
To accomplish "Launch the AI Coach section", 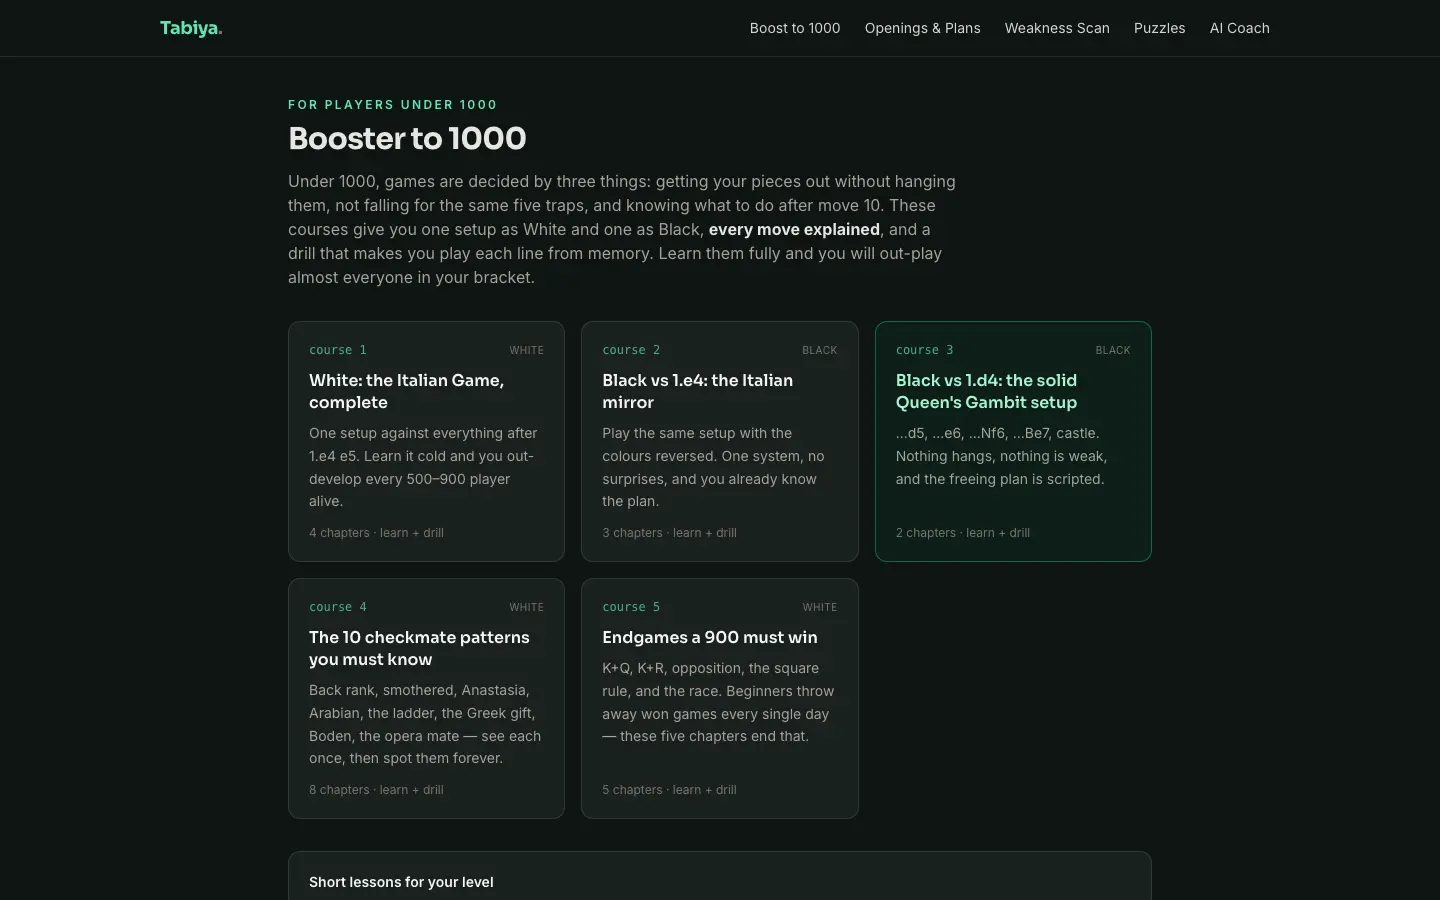I will (1239, 28).
